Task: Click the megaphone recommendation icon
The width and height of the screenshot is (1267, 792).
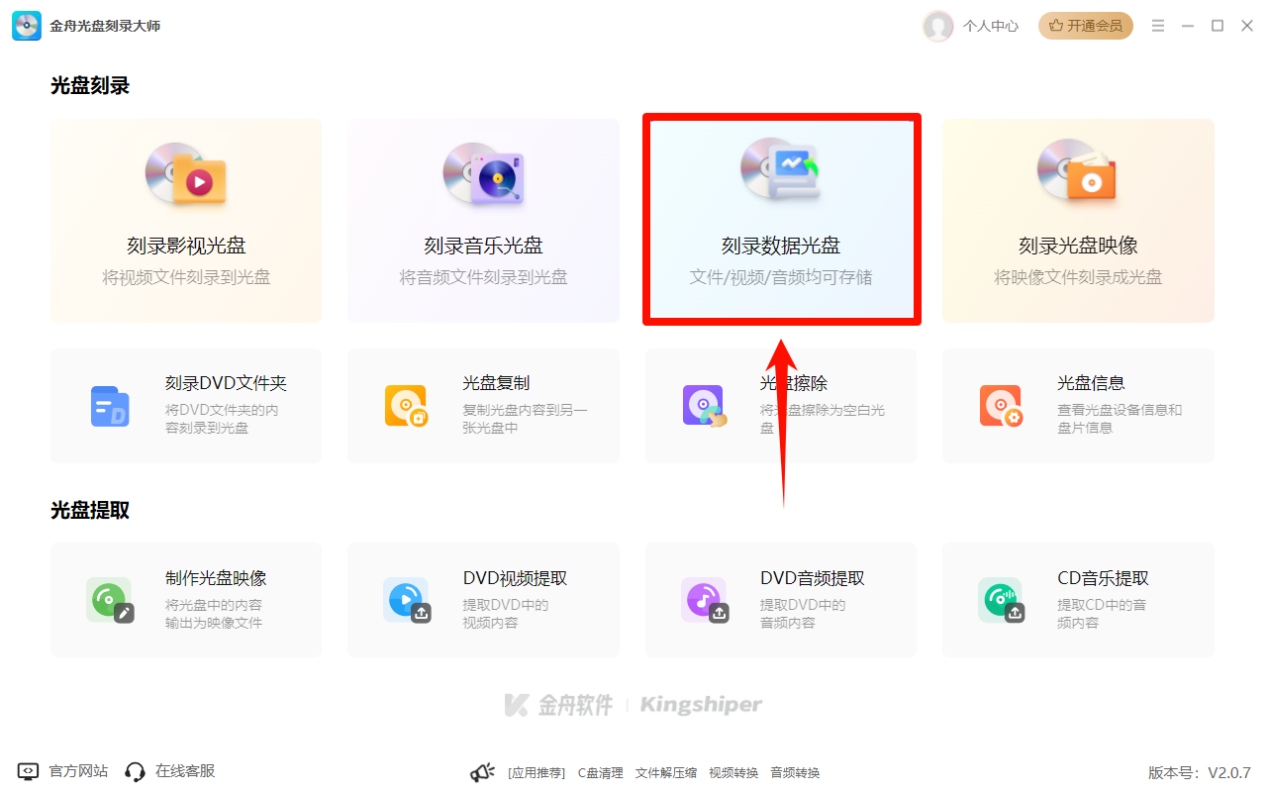Action: tap(482, 772)
